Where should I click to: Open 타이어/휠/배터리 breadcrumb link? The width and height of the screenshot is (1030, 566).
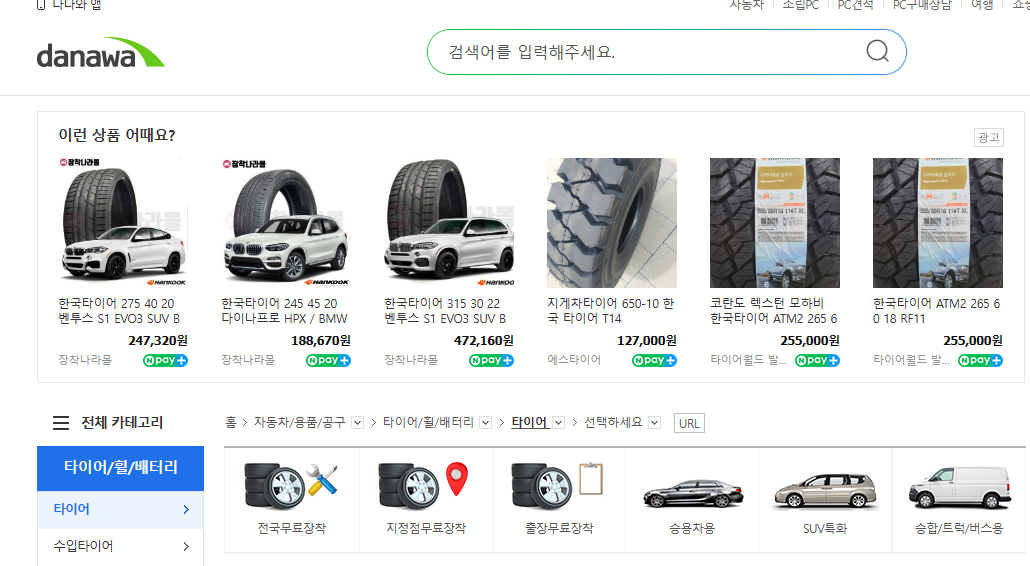tap(428, 422)
